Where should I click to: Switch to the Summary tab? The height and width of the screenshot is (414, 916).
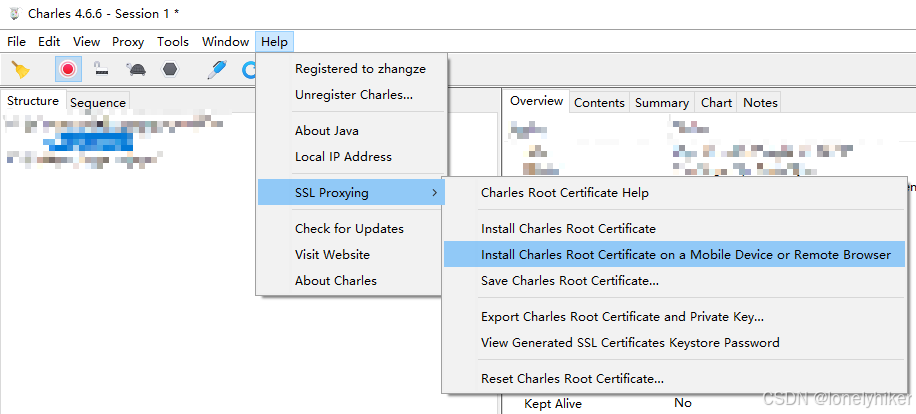(662, 102)
